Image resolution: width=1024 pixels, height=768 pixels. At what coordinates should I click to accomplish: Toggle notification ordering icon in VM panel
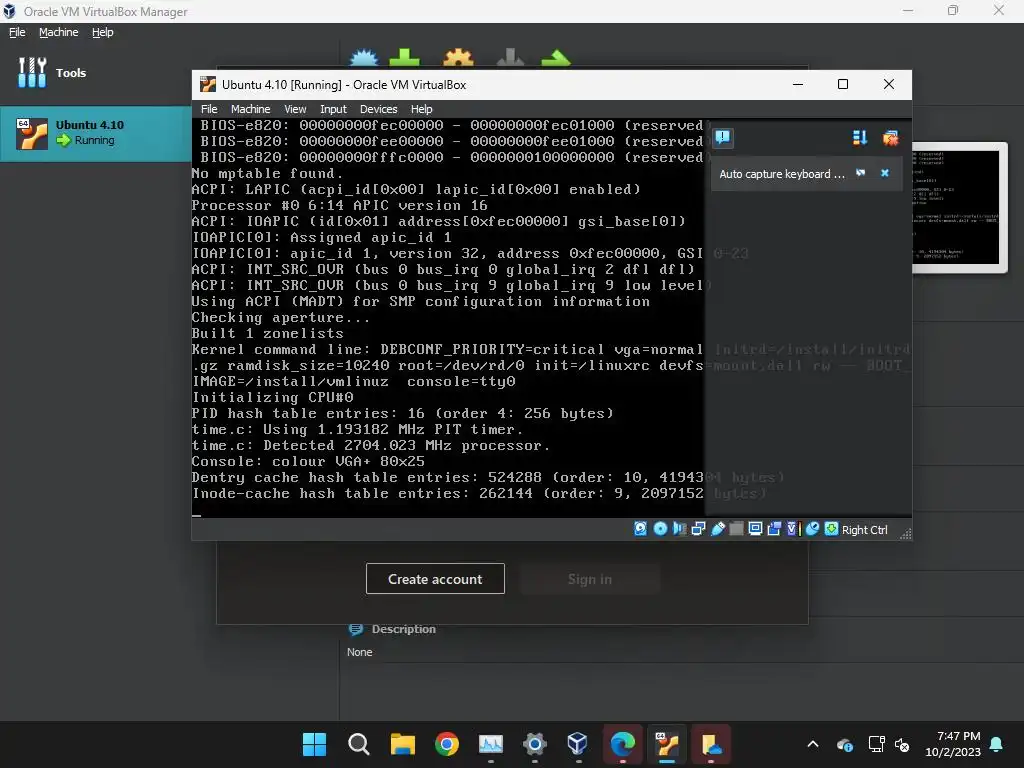click(x=859, y=137)
